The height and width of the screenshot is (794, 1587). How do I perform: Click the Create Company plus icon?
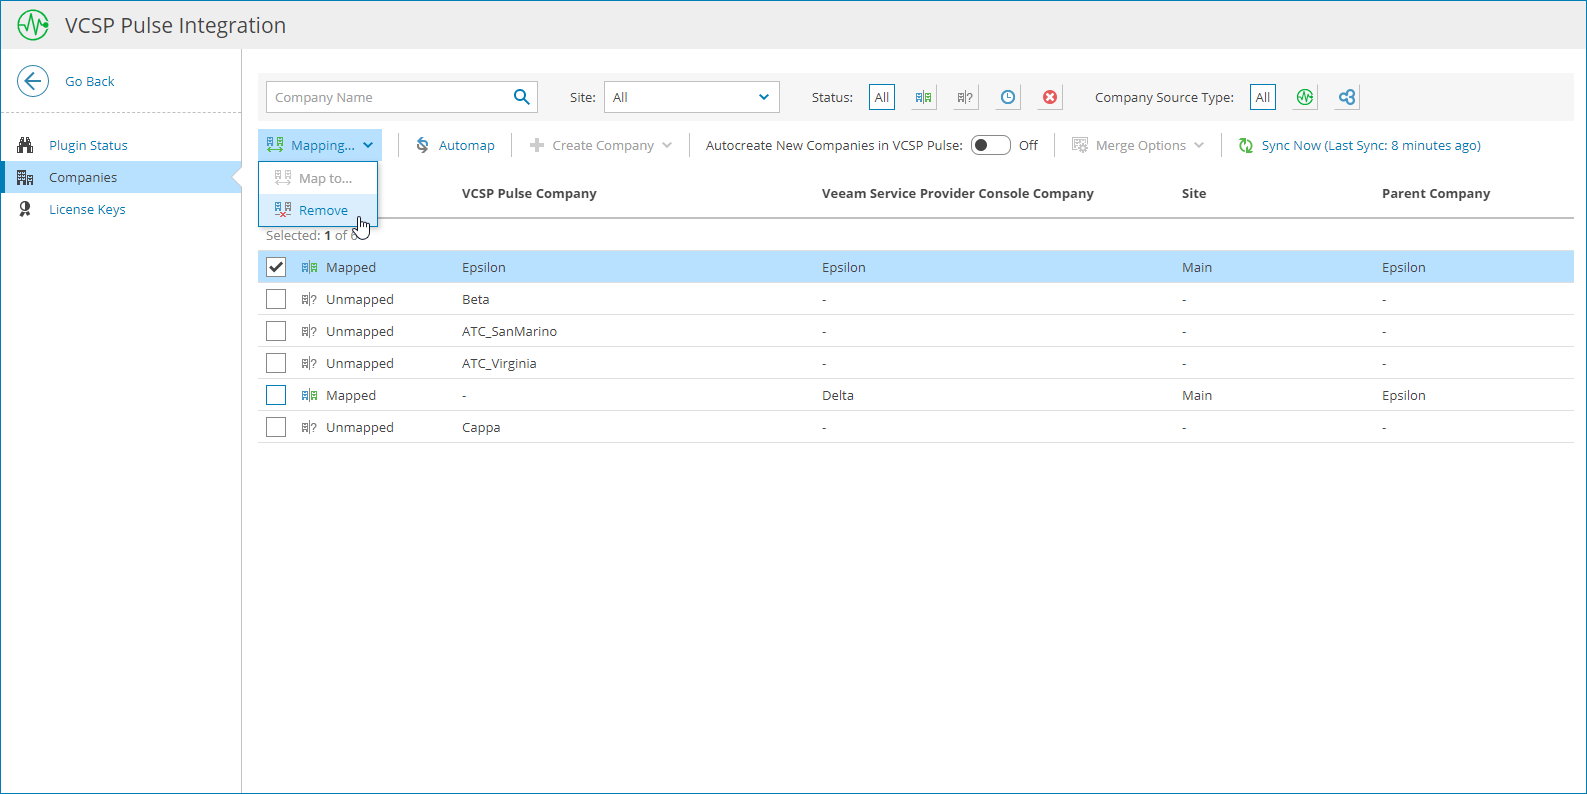pos(537,145)
